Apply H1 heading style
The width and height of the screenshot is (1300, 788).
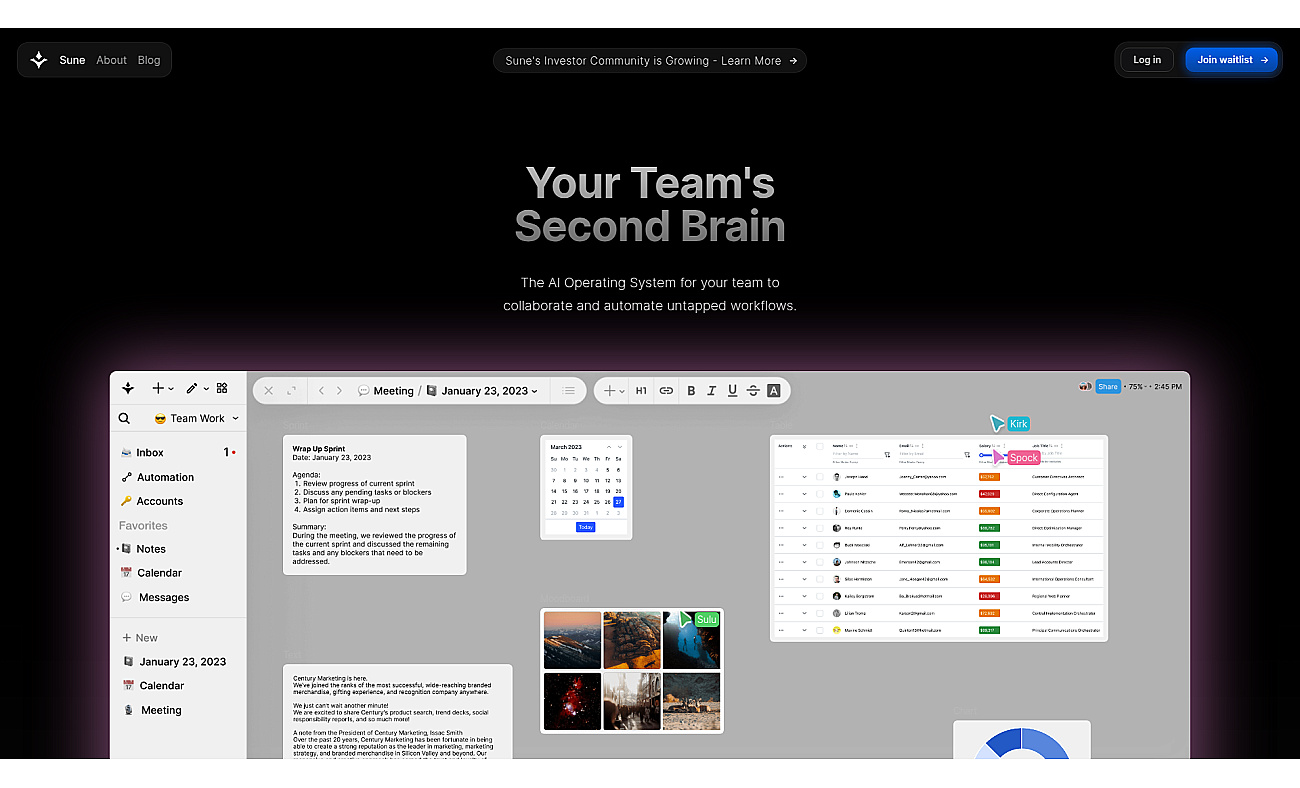[x=641, y=391]
